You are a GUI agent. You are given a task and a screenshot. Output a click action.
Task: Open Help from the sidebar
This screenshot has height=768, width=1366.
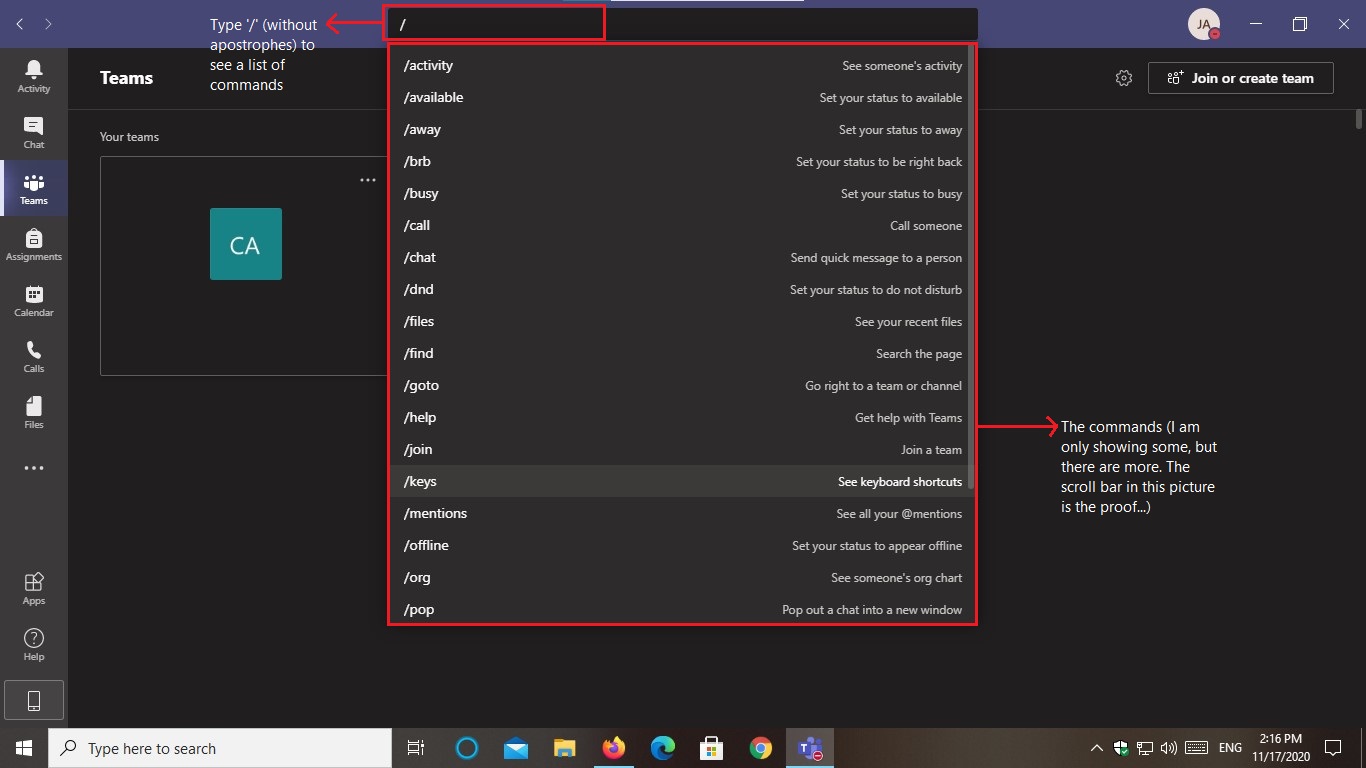(x=34, y=644)
